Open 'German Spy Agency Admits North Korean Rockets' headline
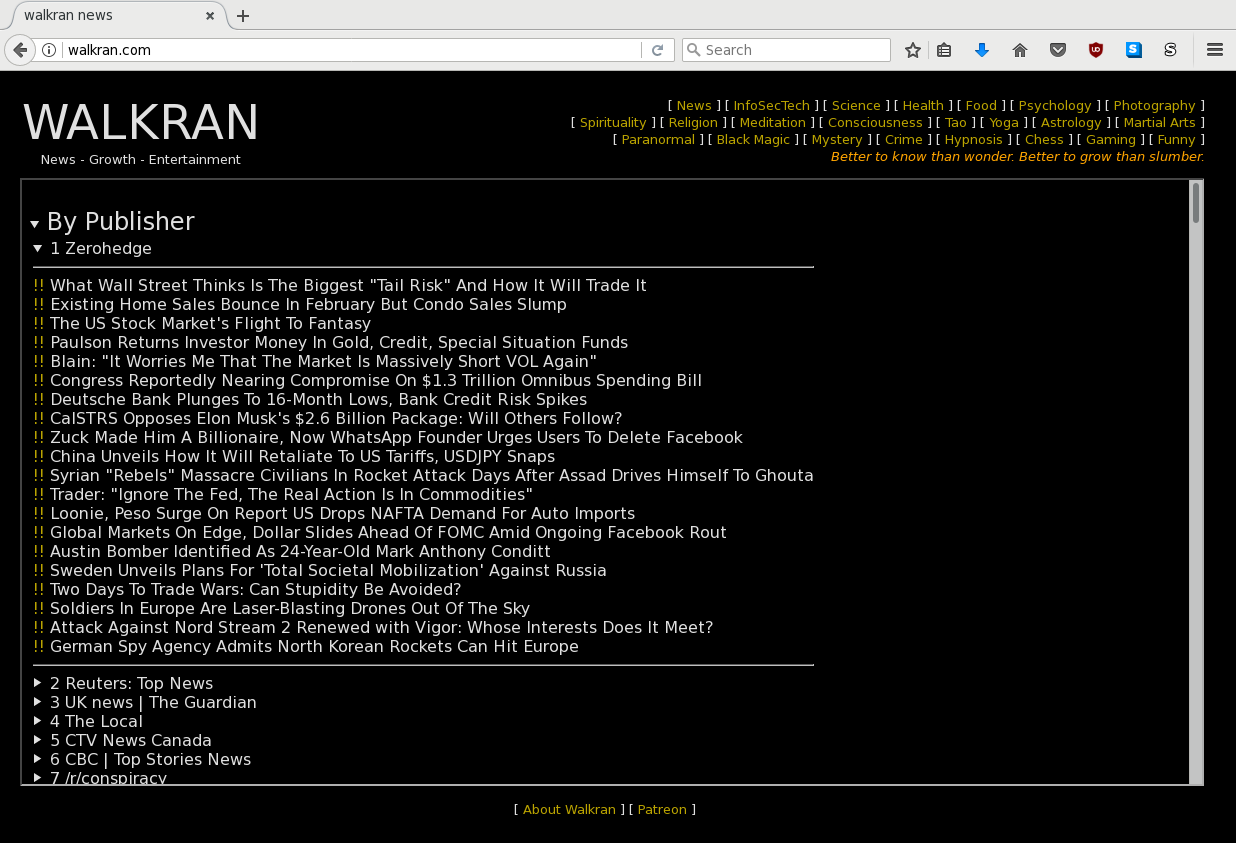The height and width of the screenshot is (843, 1236). (314, 646)
